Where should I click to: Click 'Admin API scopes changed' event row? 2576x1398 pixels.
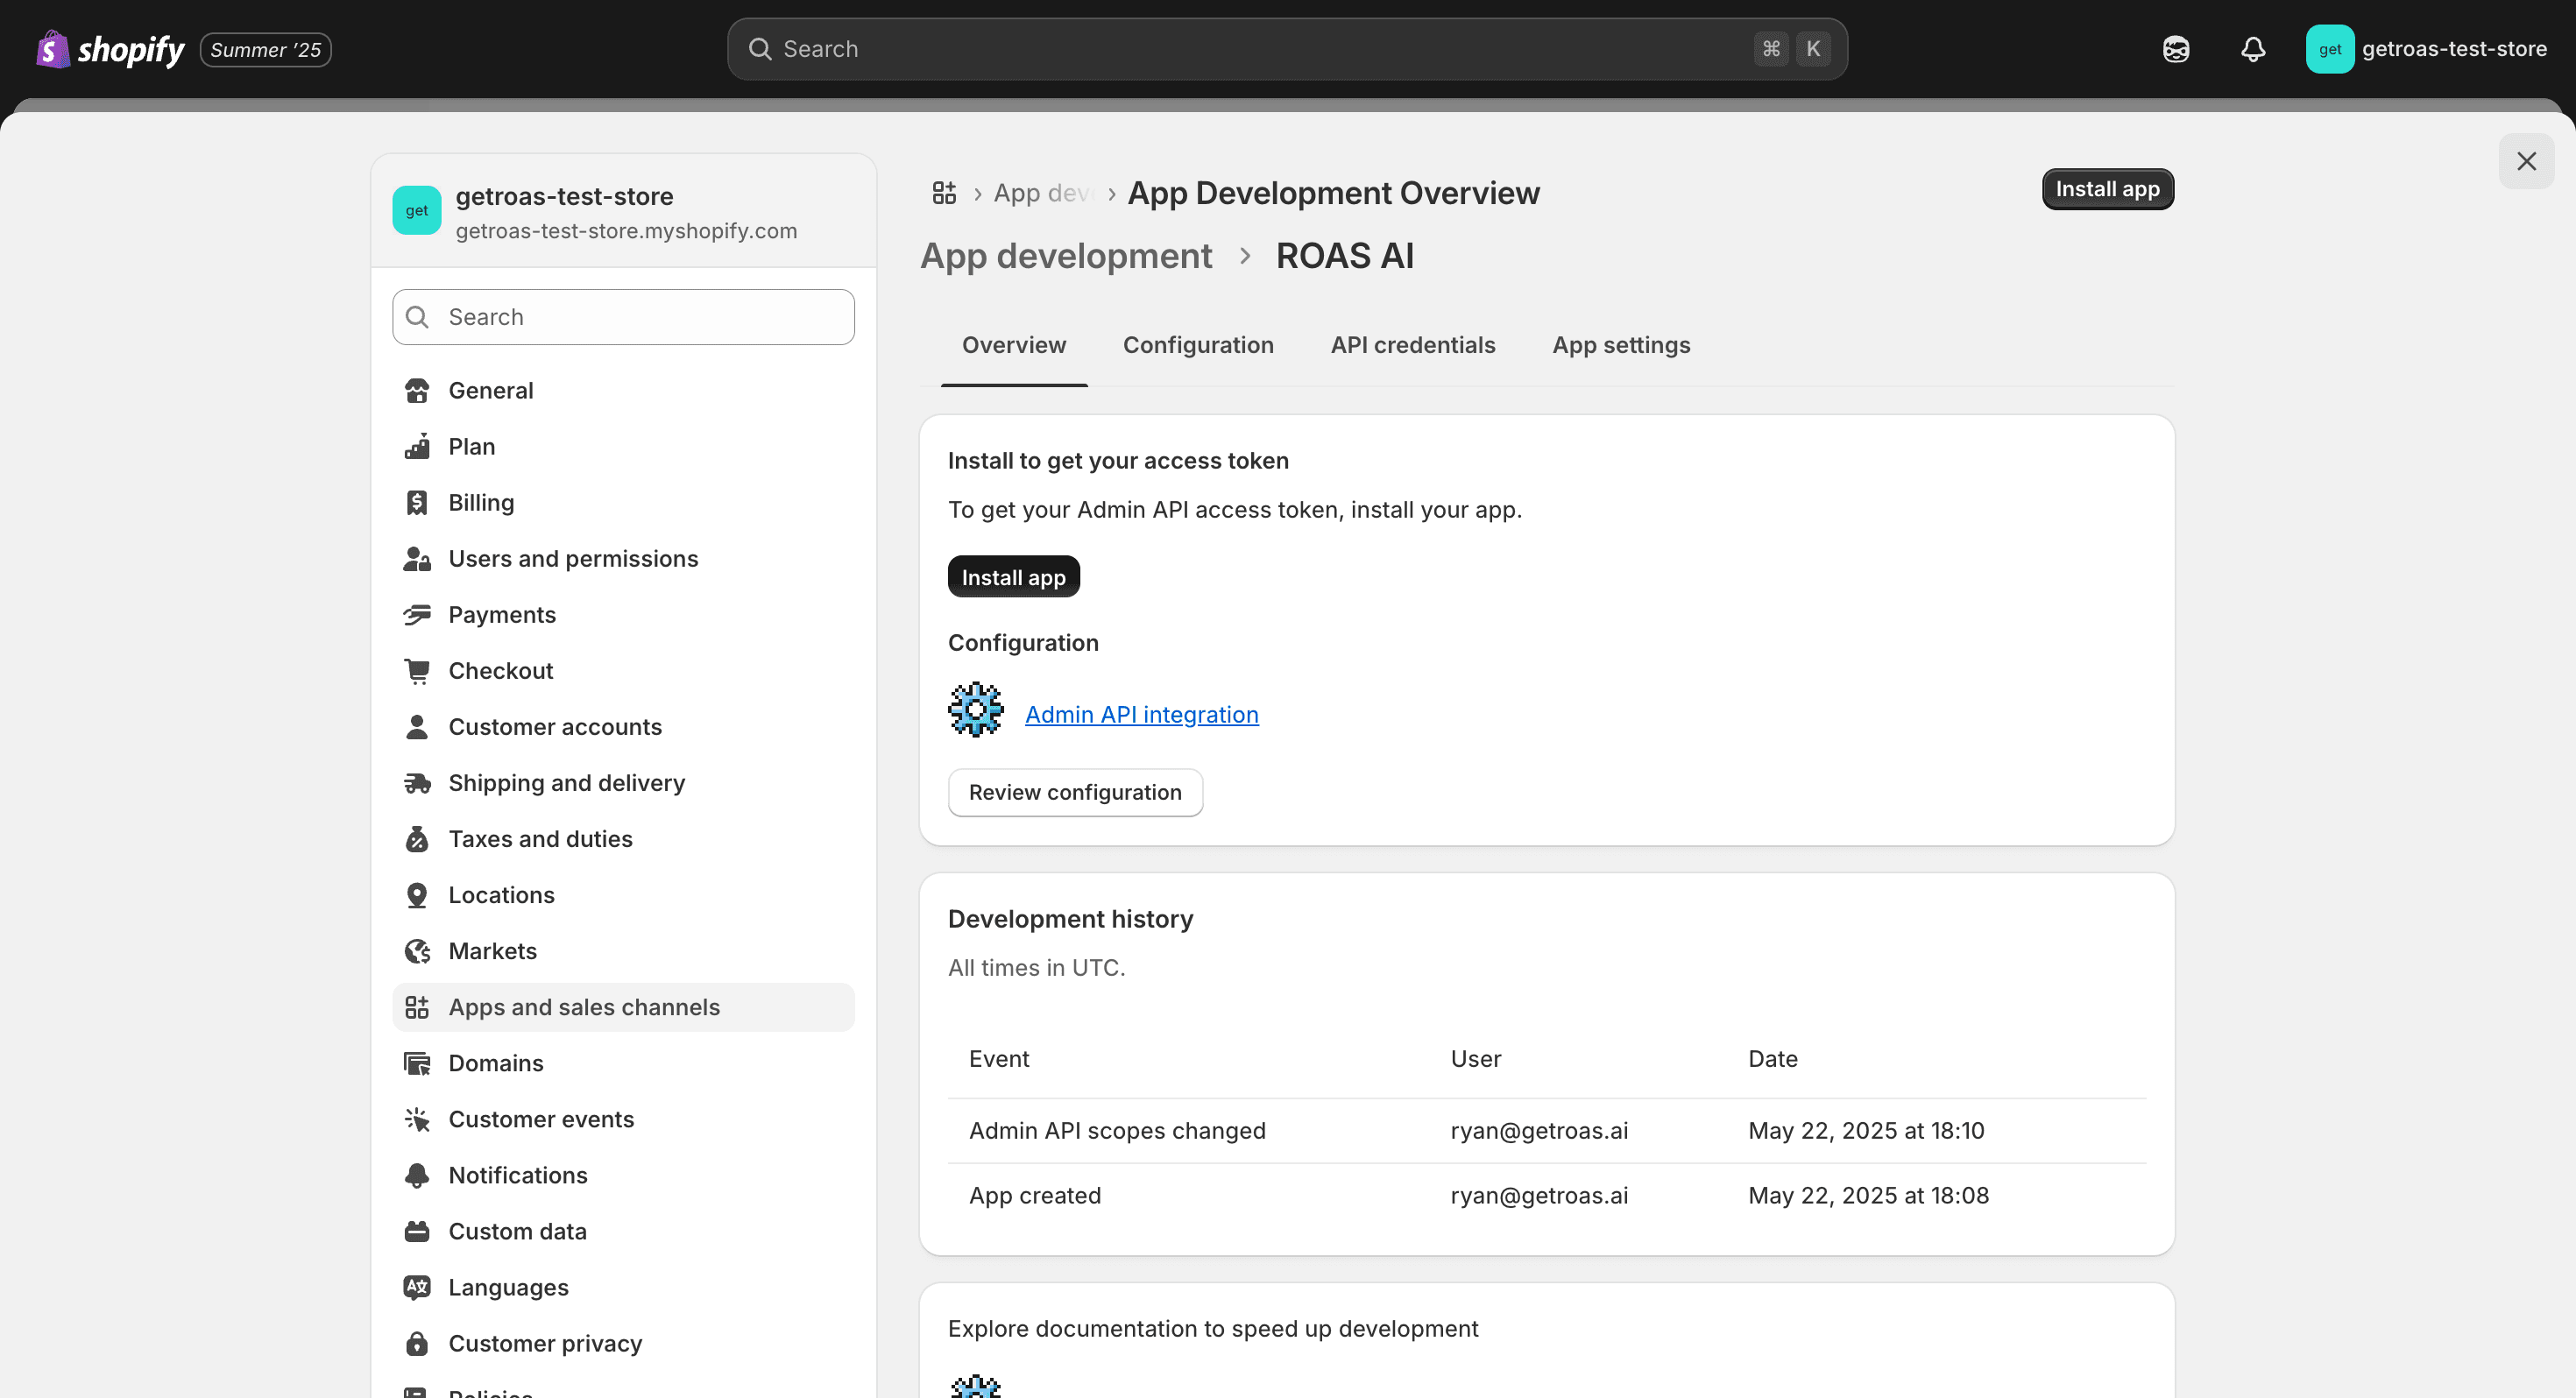pyautogui.click(x=1547, y=1130)
